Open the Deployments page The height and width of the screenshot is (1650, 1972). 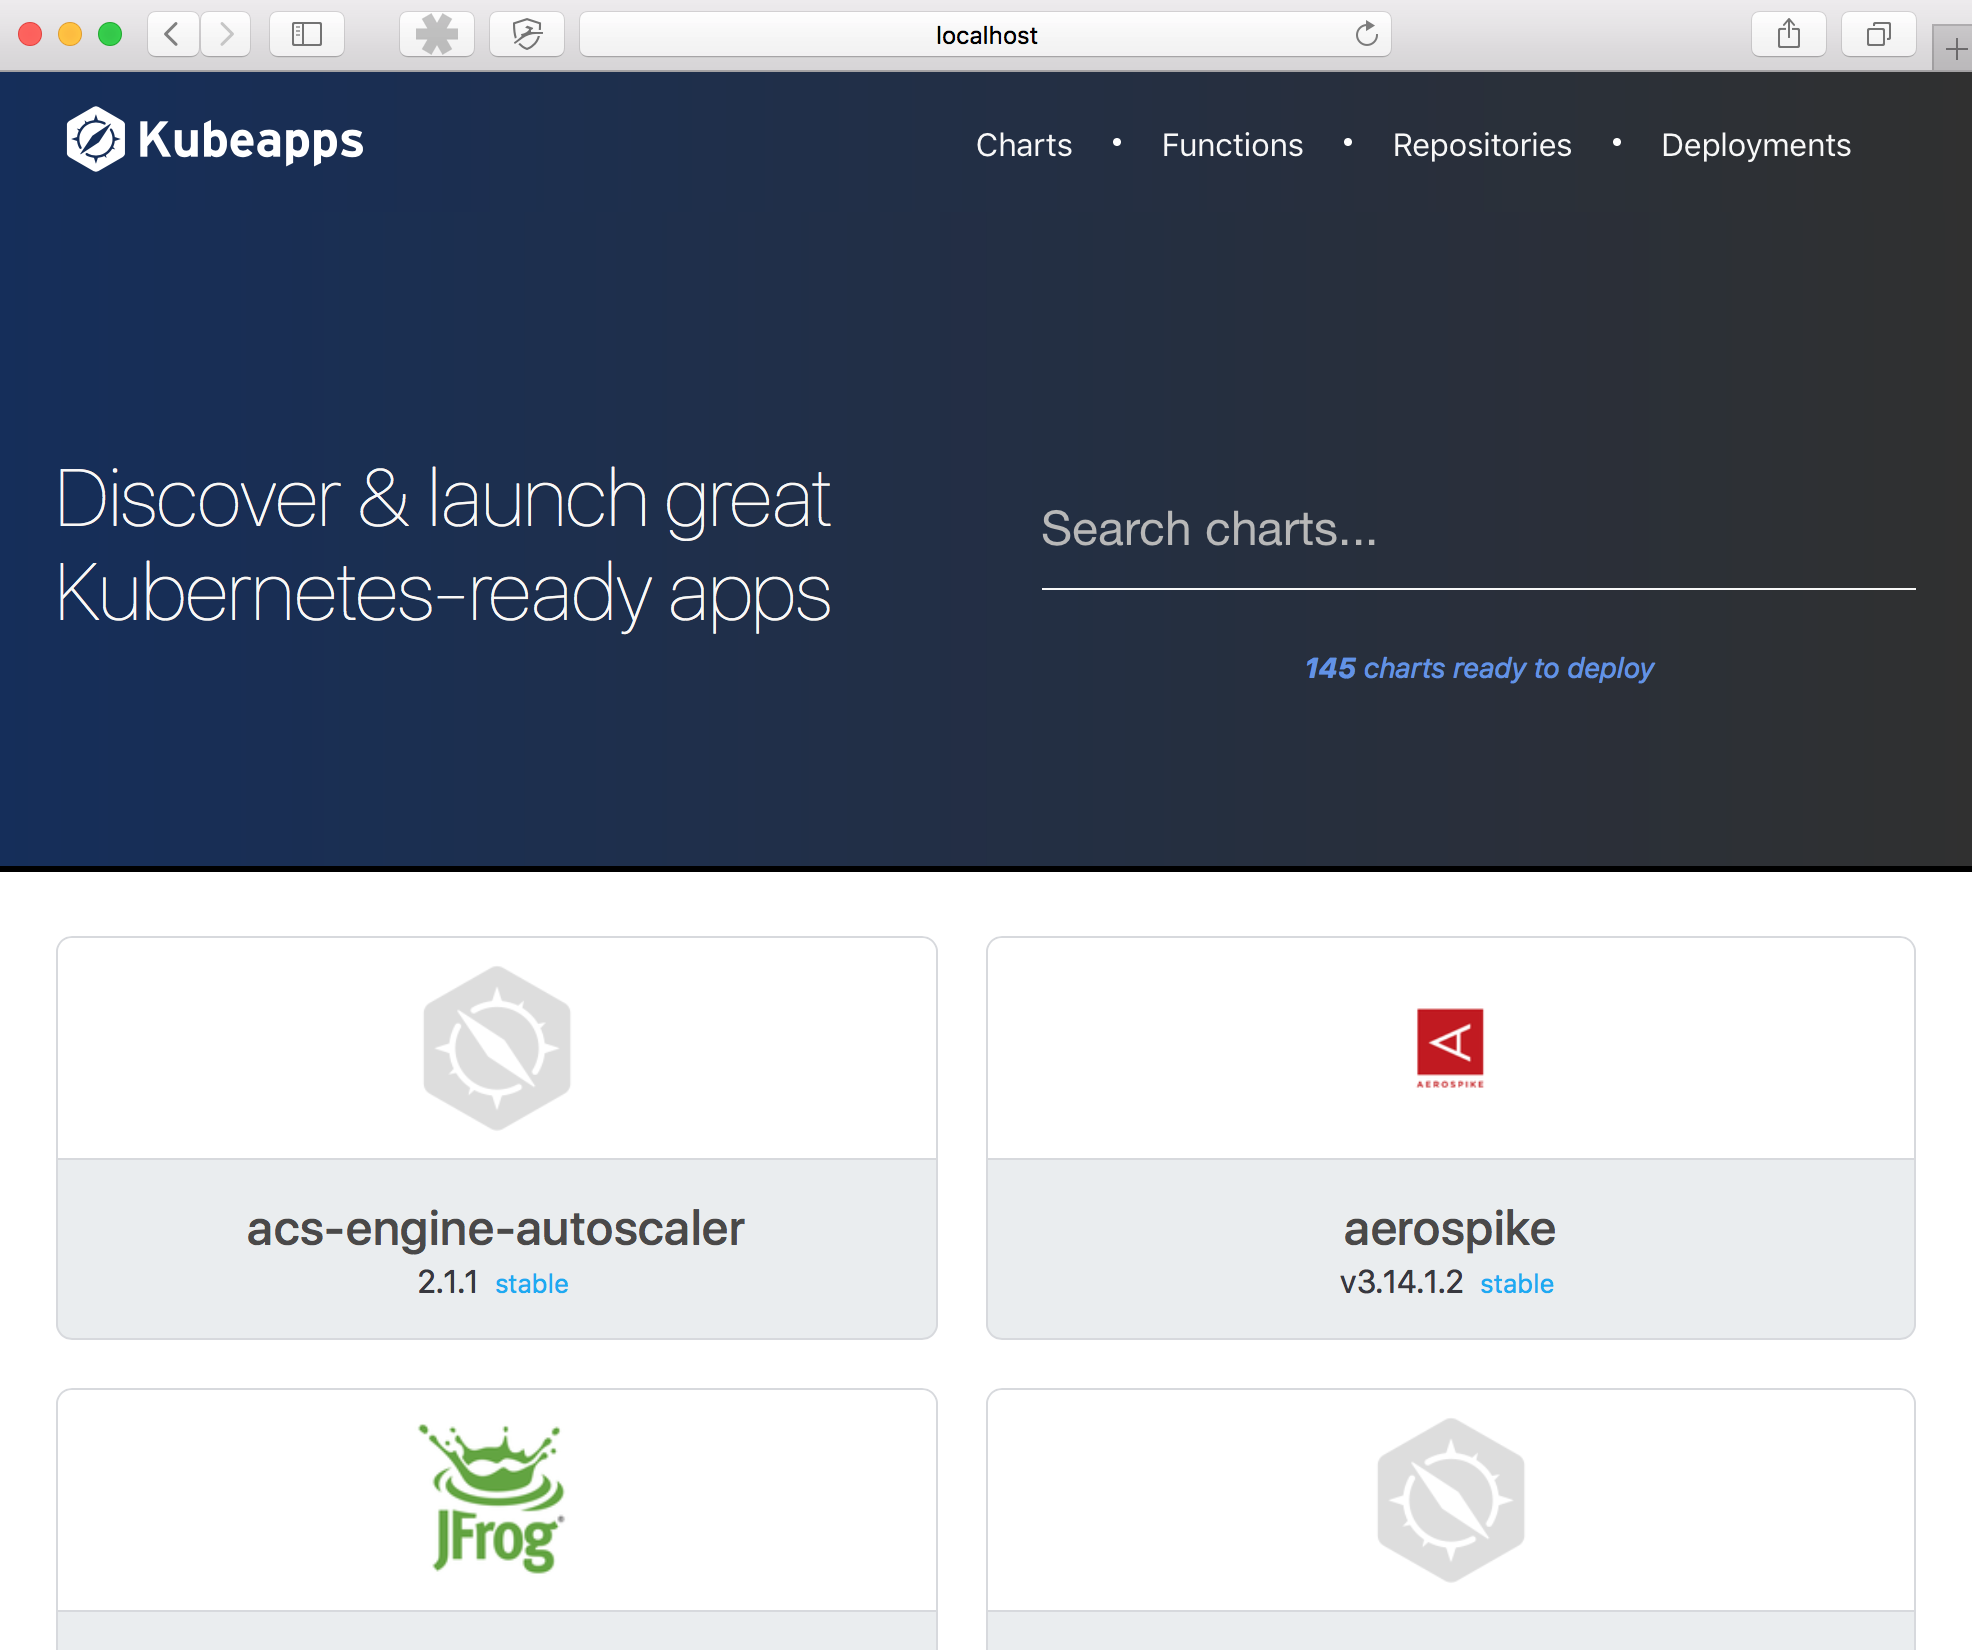(x=1755, y=145)
